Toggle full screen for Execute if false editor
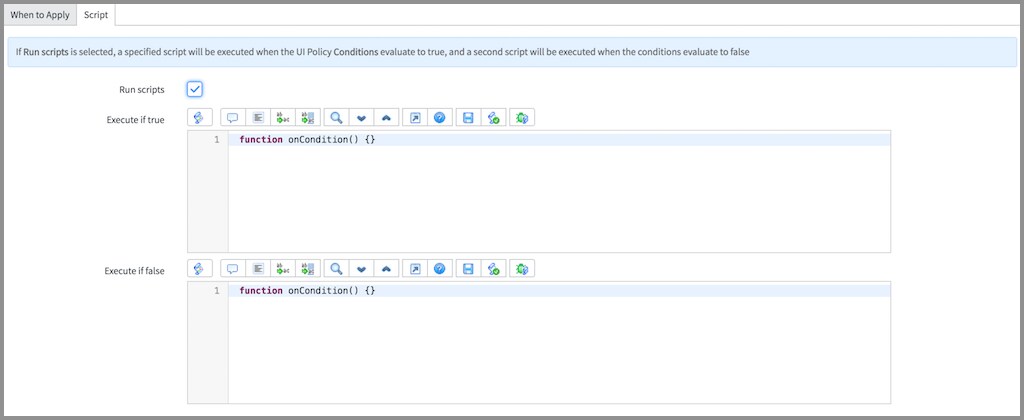1024x420 pixels. [415, 268]
